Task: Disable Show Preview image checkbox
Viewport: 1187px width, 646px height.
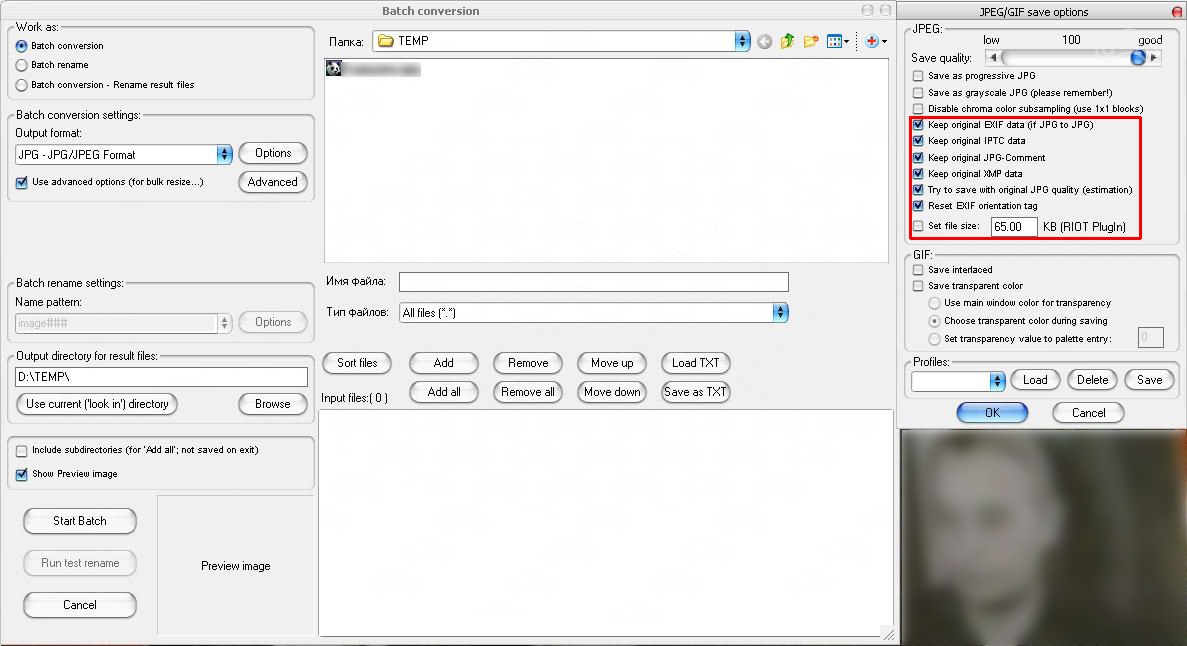Action: tap(22, 474)
